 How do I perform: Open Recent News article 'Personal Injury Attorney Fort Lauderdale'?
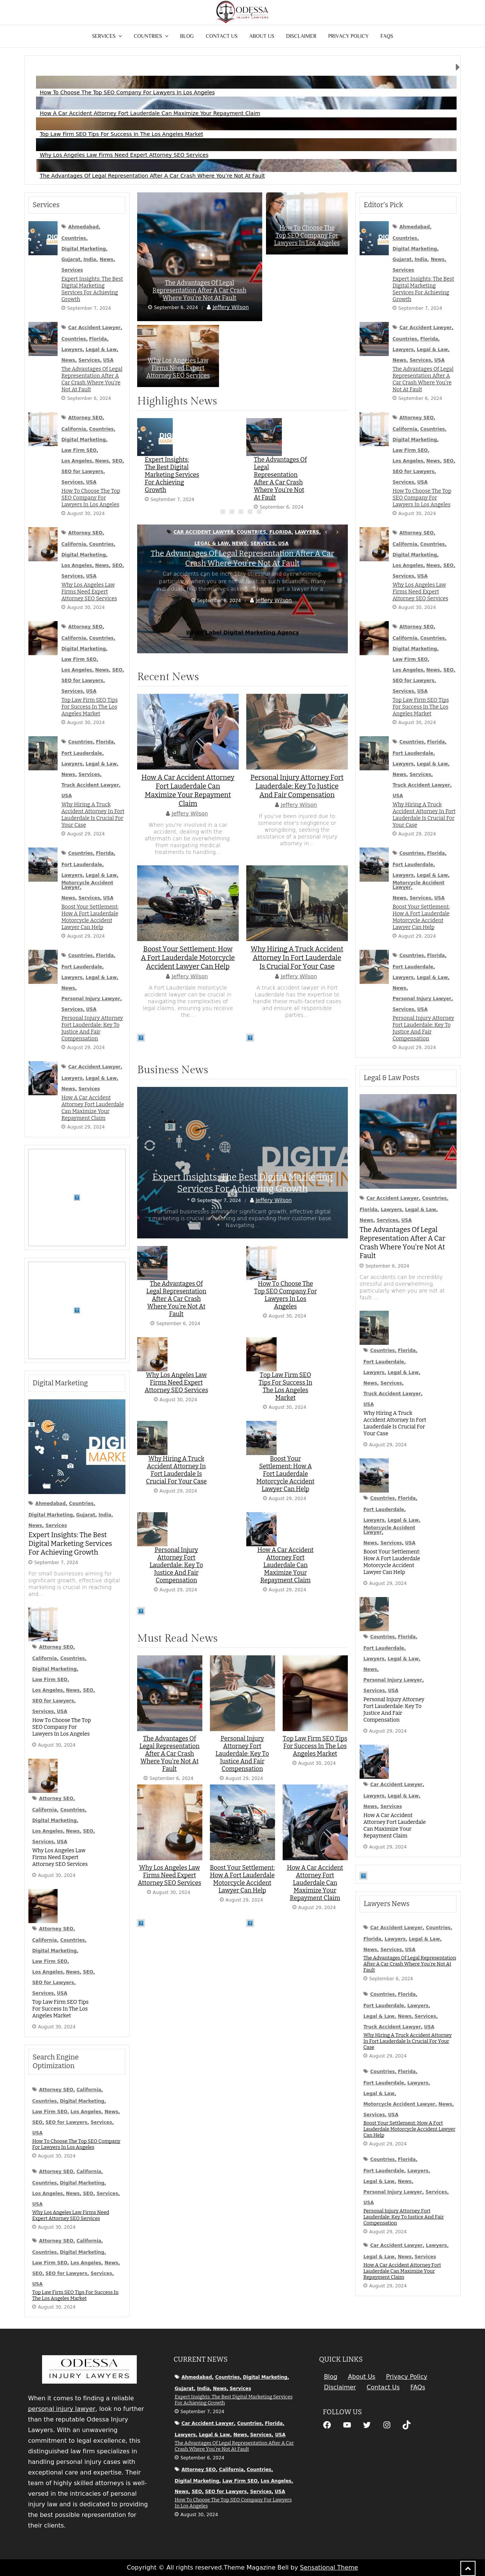[297, 785]
